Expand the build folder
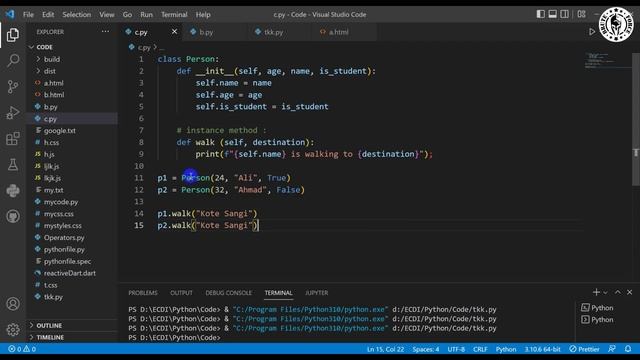640x360 pixels. click(x=73, y=59)
